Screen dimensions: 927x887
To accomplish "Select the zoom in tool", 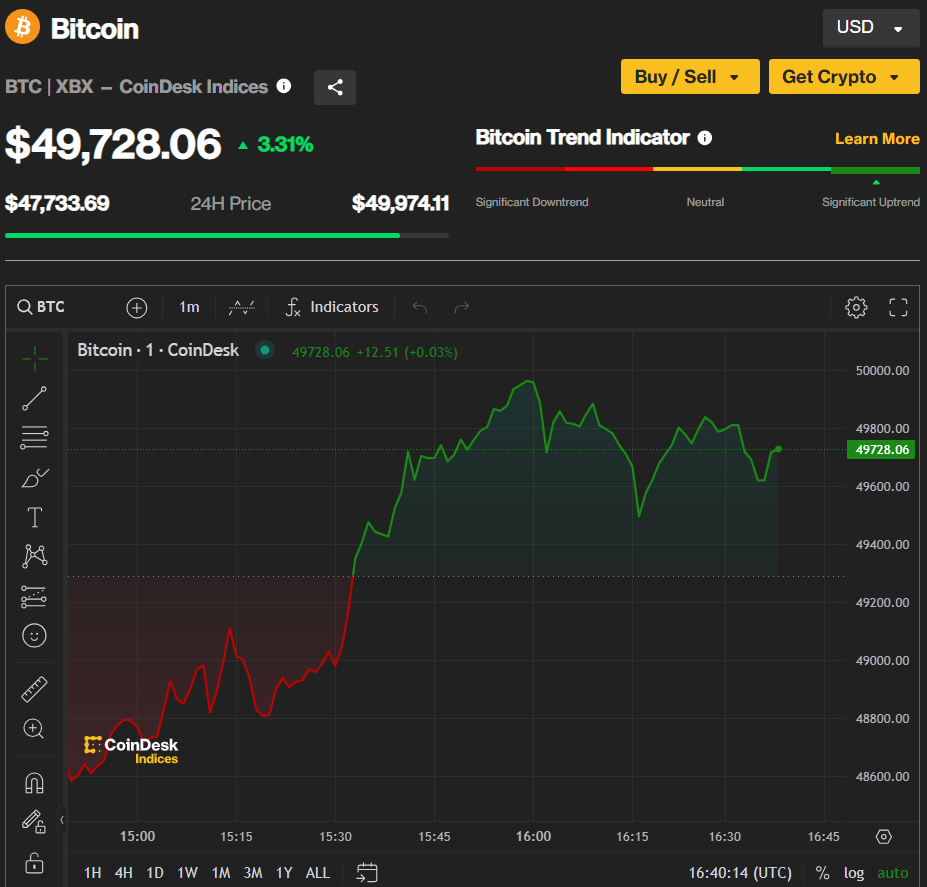I will pos(34,729).
